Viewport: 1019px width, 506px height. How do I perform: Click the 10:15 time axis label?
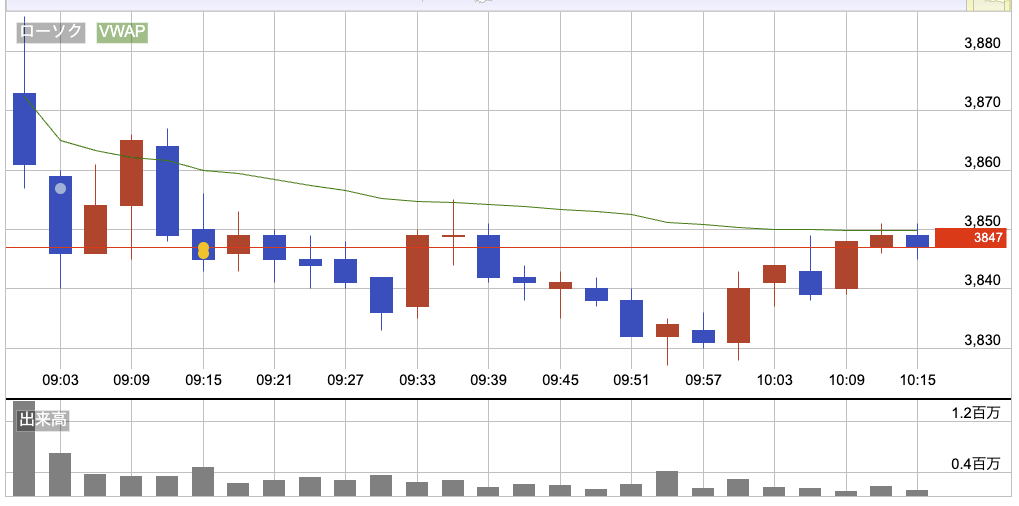click(x=917, y=380)
